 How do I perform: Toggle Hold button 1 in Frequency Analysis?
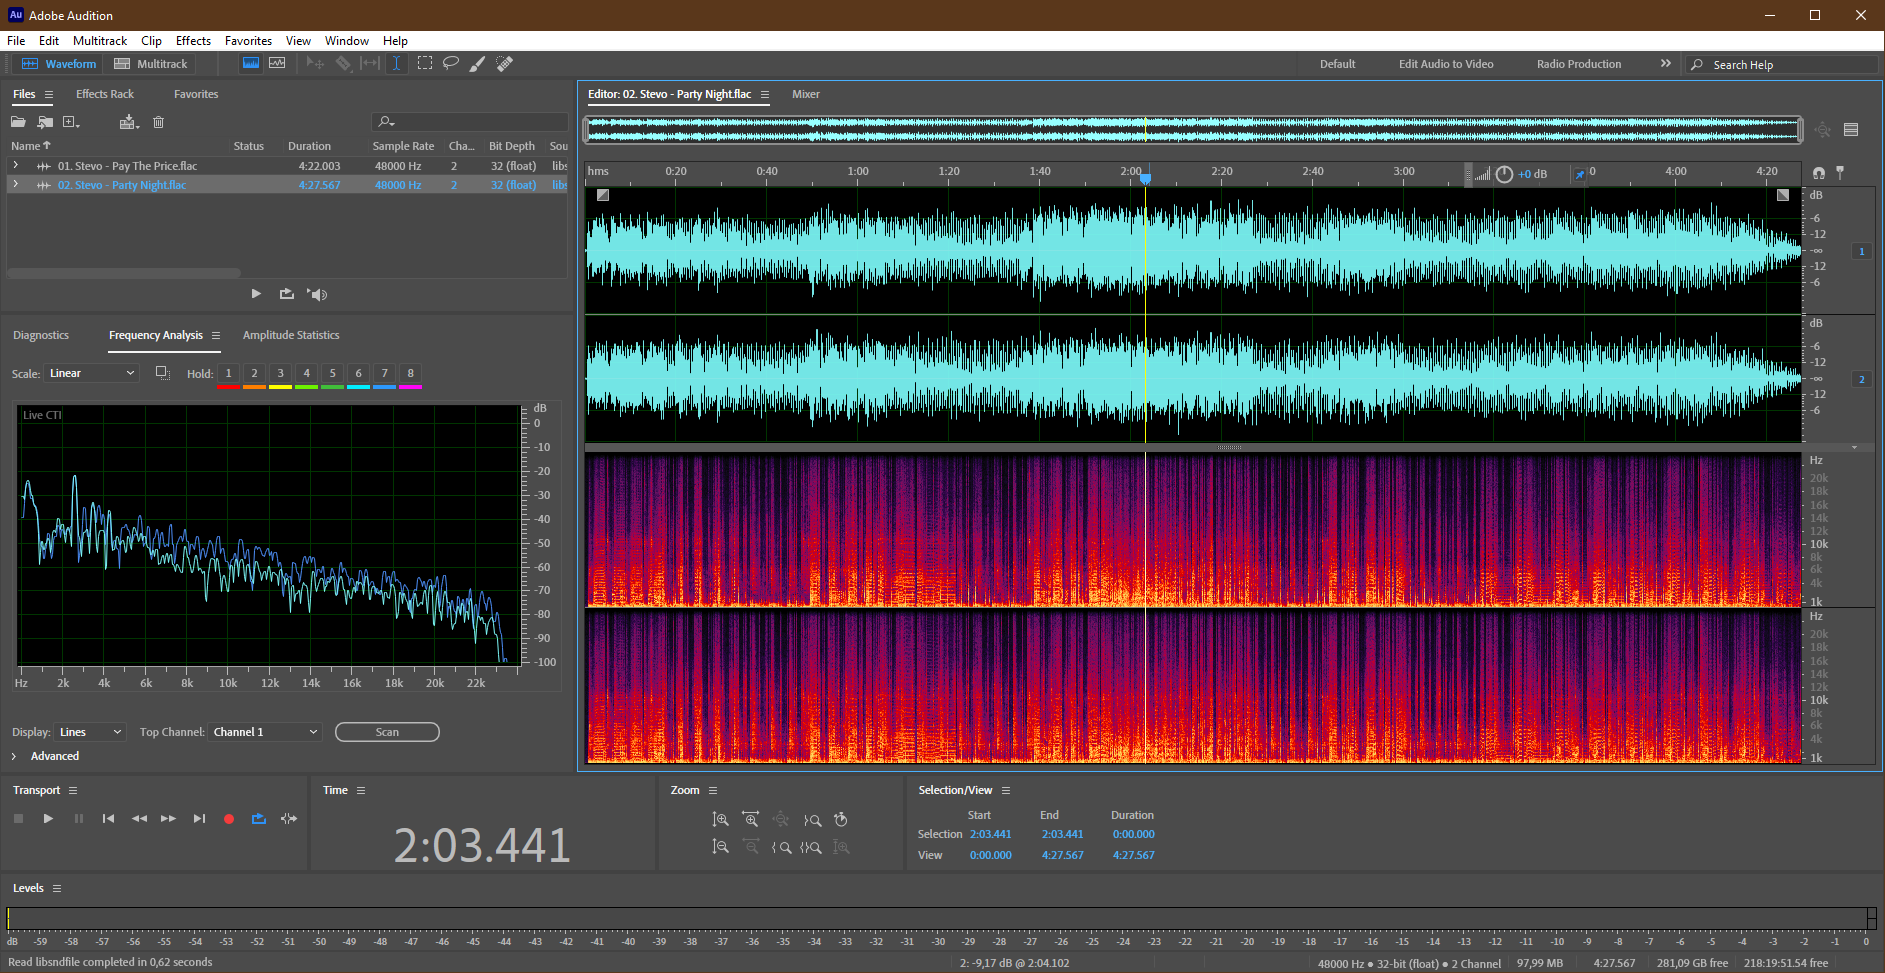(228, 374)
